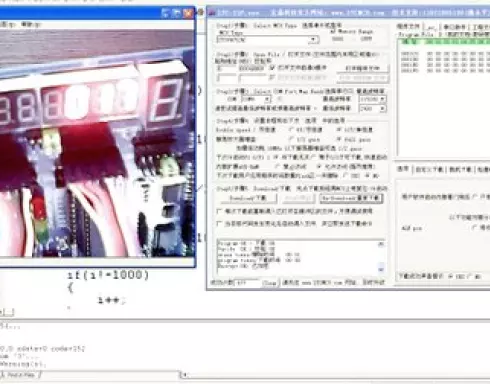Switch to the 串口助手 serial assistant tab
The height and width of the screenshot is (384, 490).
coord(454,27)
